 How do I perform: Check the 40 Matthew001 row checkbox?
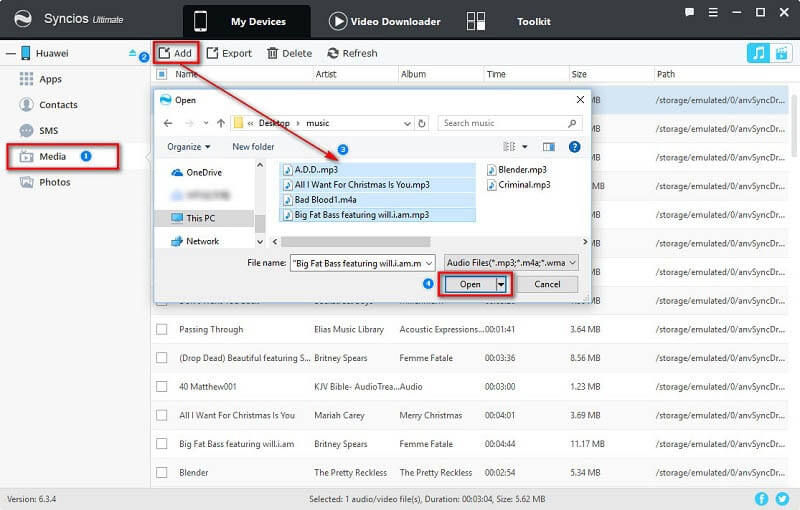pyautogui.click(x=162, y=387)
